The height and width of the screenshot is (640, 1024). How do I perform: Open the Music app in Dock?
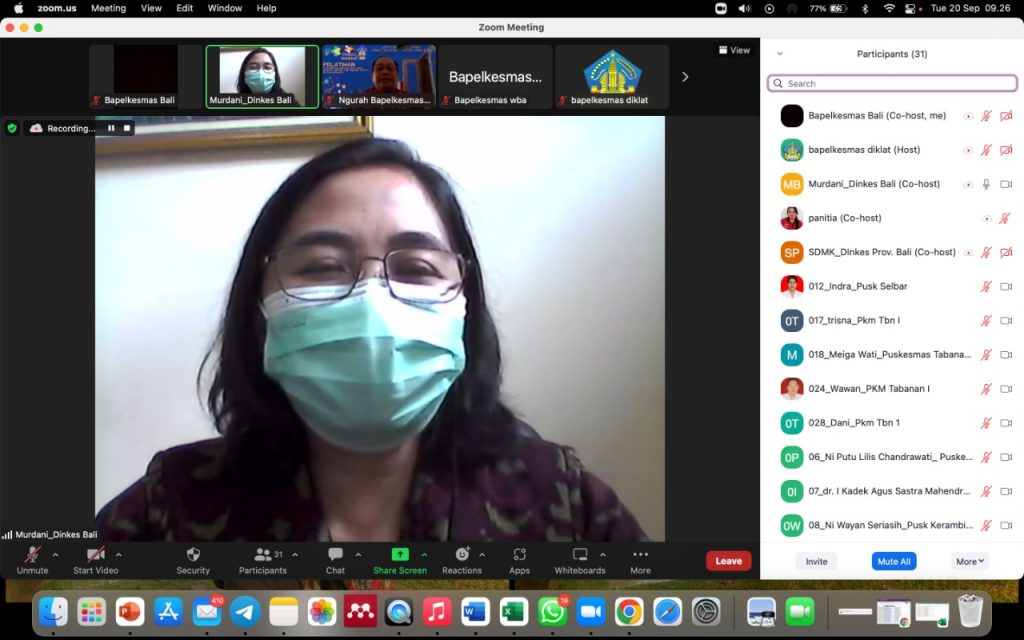[x=437, y=612]
